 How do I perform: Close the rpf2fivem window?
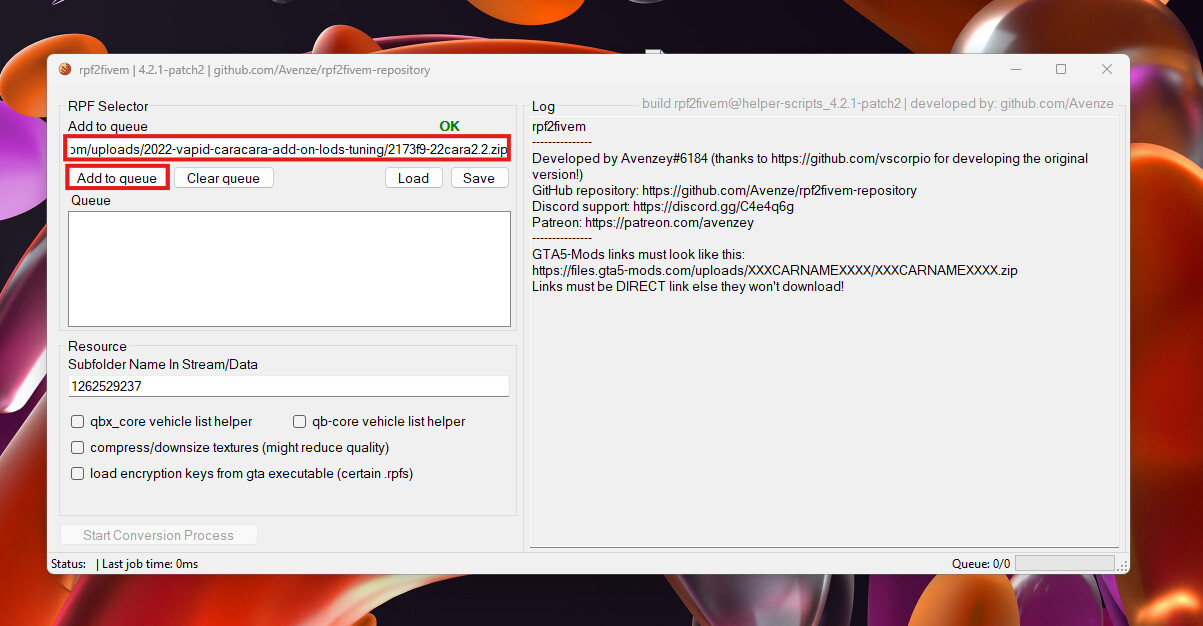pyautogui.click(x=1107, y=69)
